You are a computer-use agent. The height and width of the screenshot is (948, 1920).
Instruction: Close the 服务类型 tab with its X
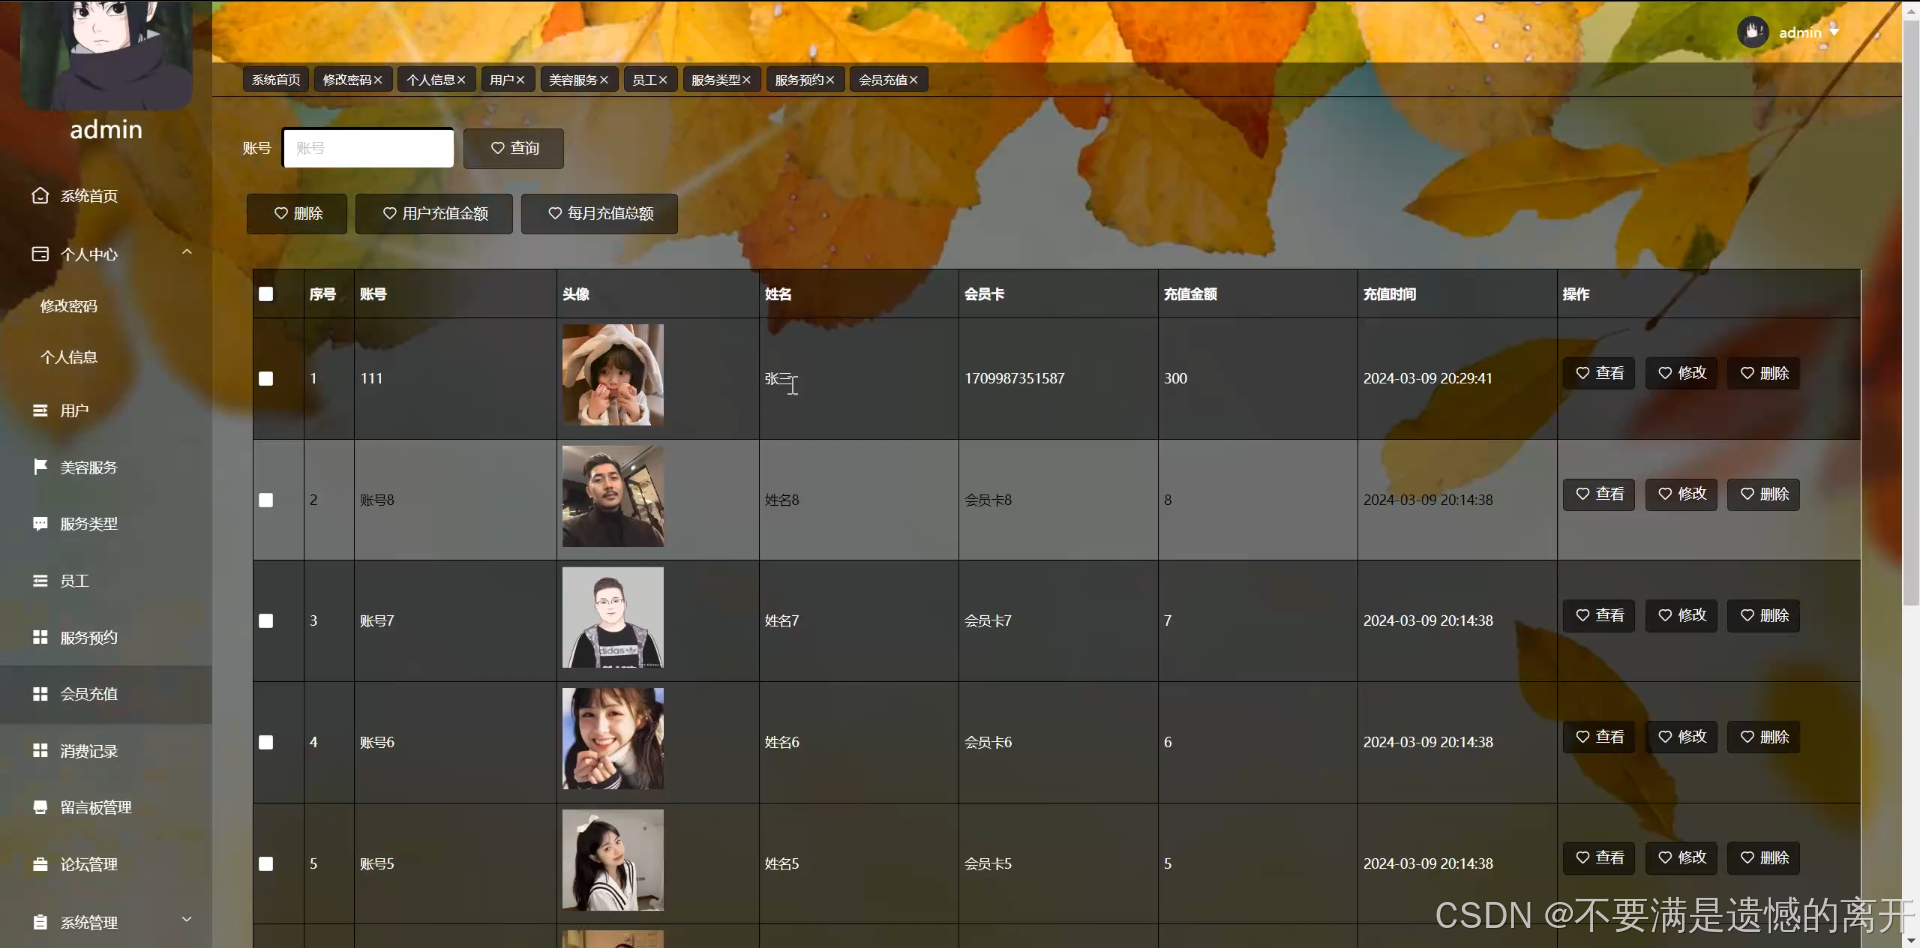pos(746,80)
